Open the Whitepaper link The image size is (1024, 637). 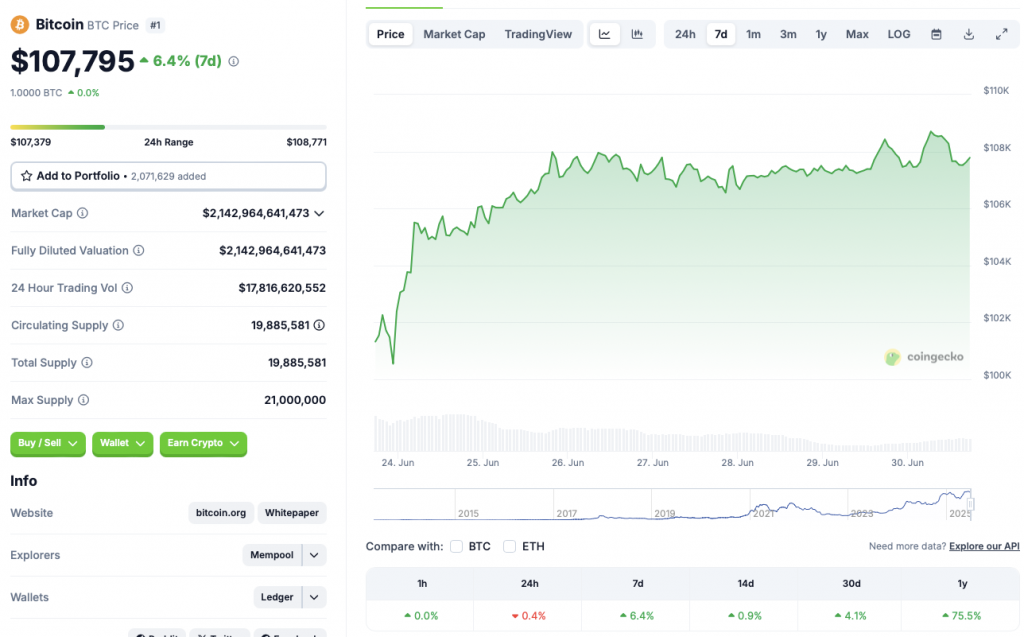click(x=292, y=513)
